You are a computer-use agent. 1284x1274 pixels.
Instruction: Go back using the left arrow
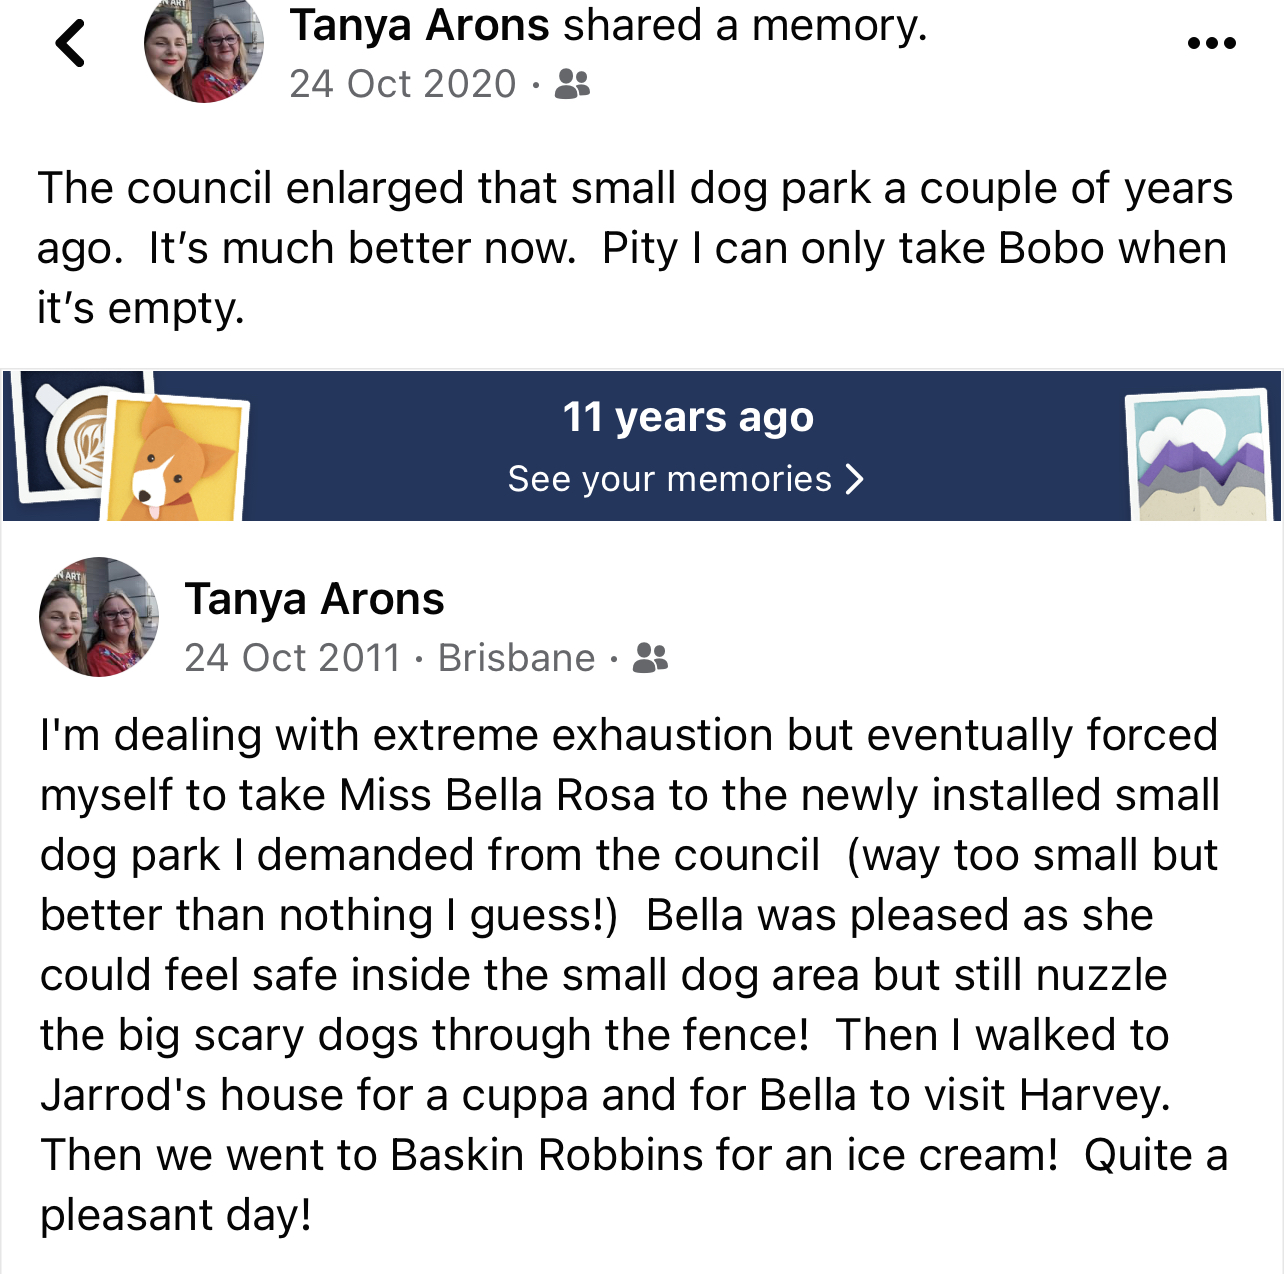70,44
